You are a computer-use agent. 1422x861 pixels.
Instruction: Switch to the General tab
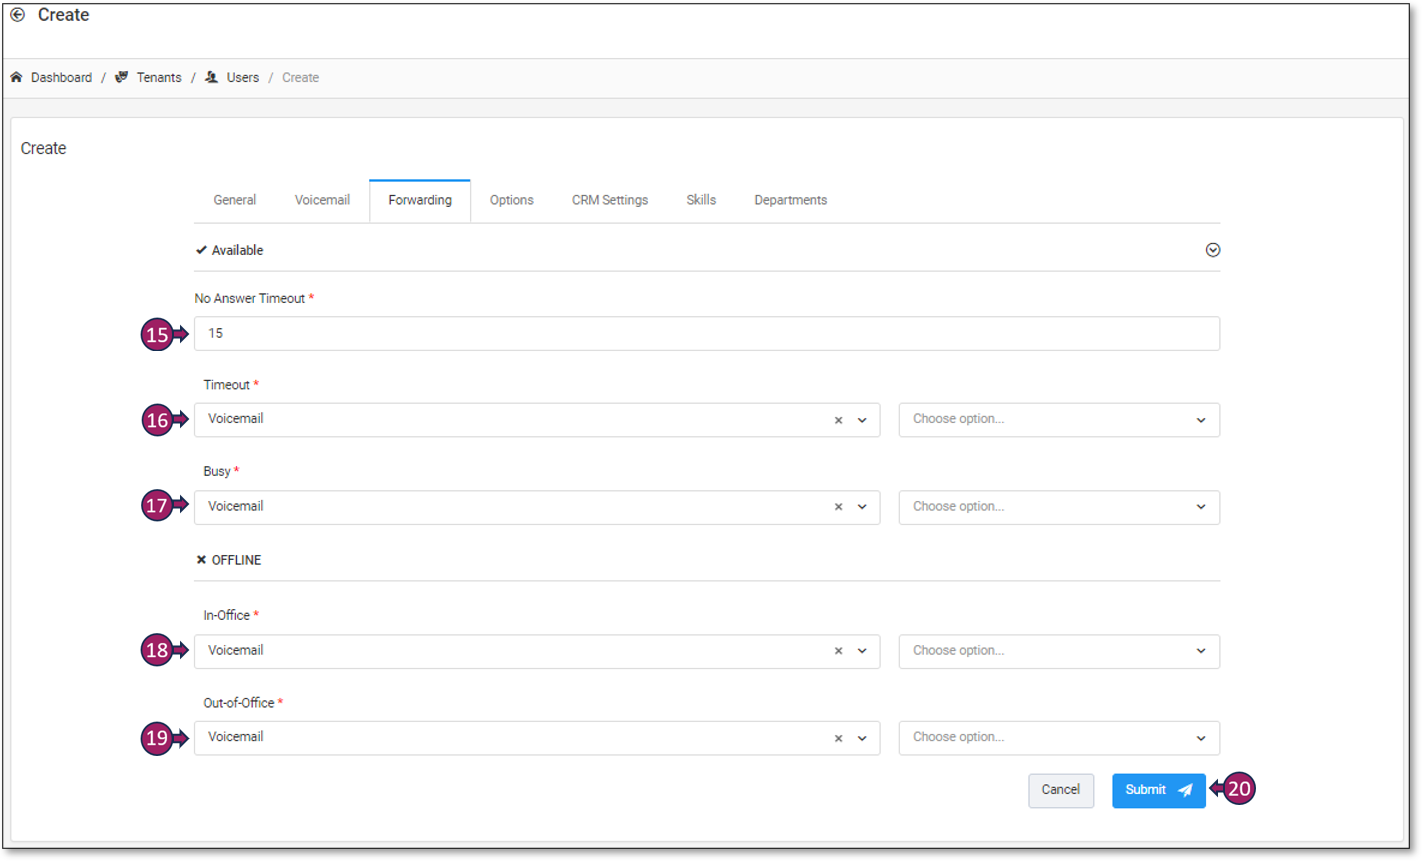[x=234, y=201]
